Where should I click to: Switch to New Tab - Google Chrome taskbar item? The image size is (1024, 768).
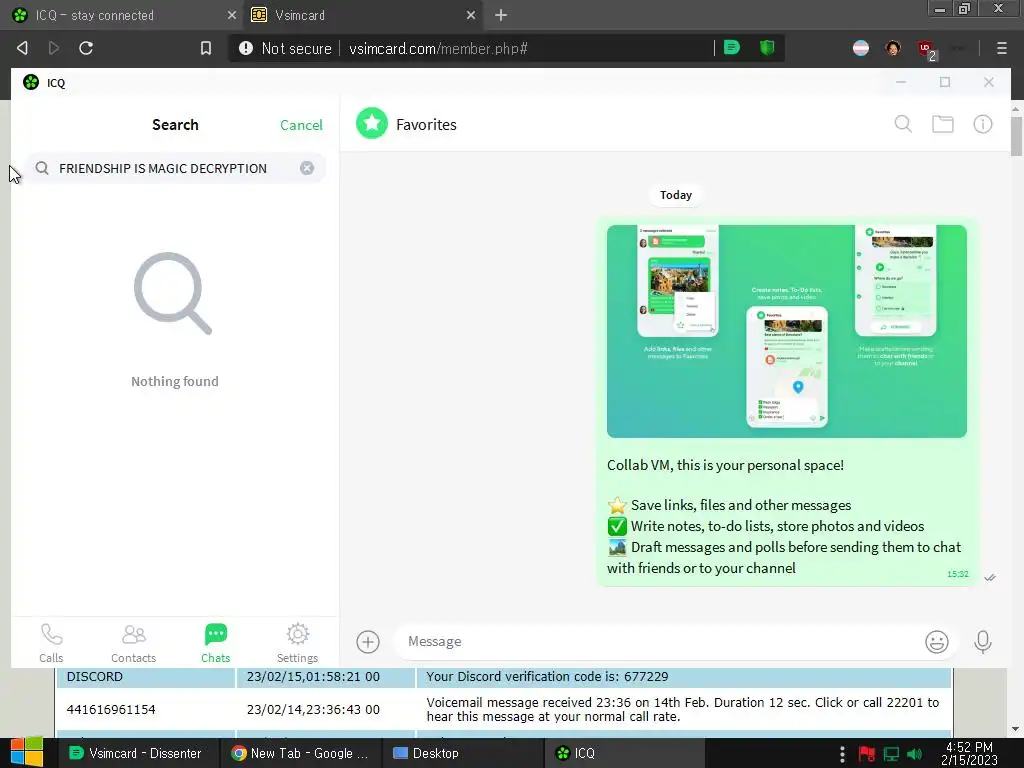(x=299, y=753)
